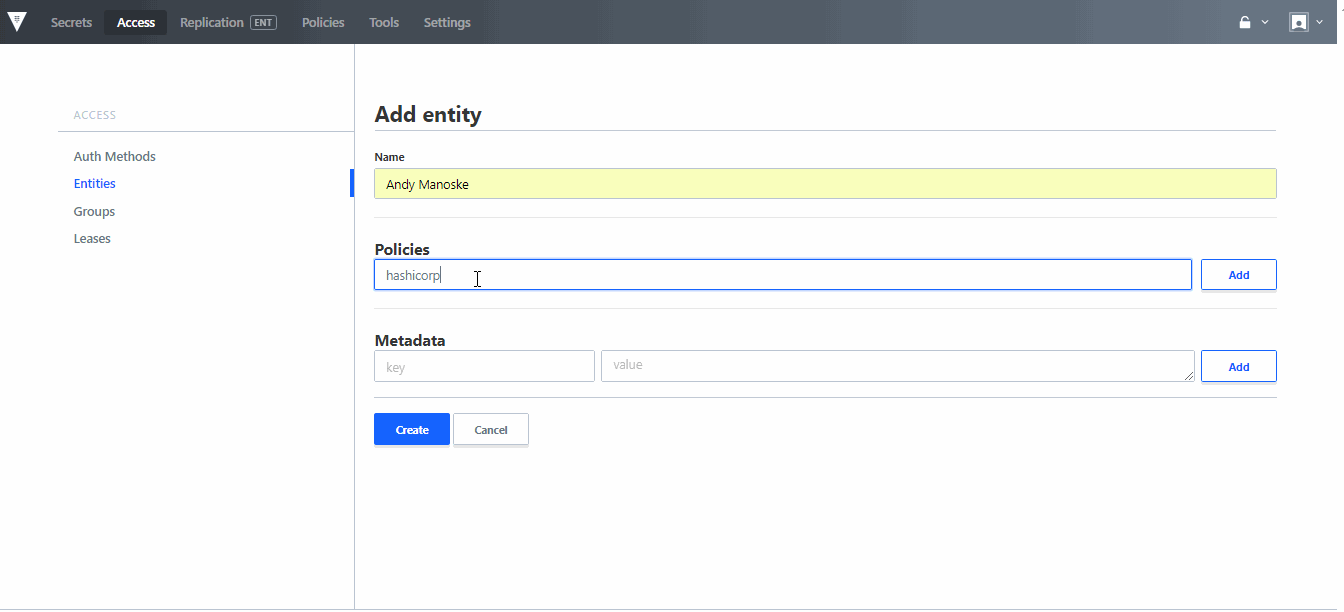Open the user profile dropdown
This screenshot has width=1344, height=612.
1305,22
